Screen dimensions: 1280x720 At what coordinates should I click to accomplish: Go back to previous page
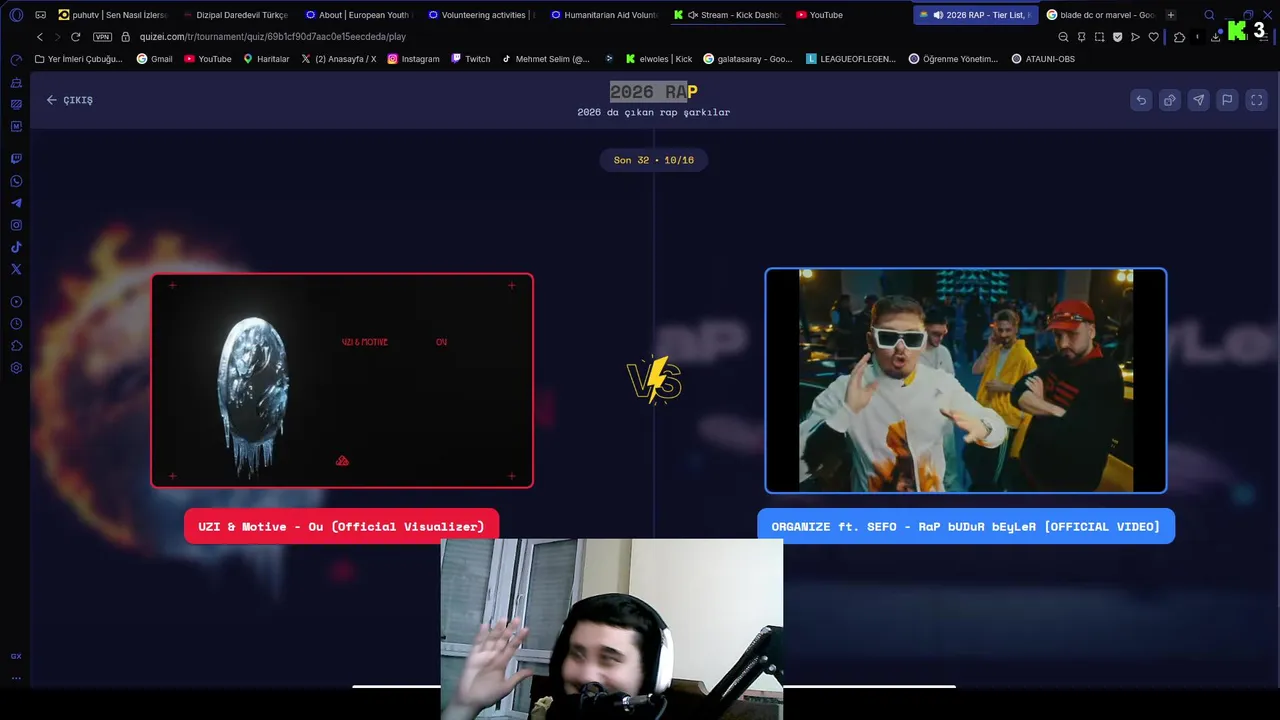[x=40, y=37]
